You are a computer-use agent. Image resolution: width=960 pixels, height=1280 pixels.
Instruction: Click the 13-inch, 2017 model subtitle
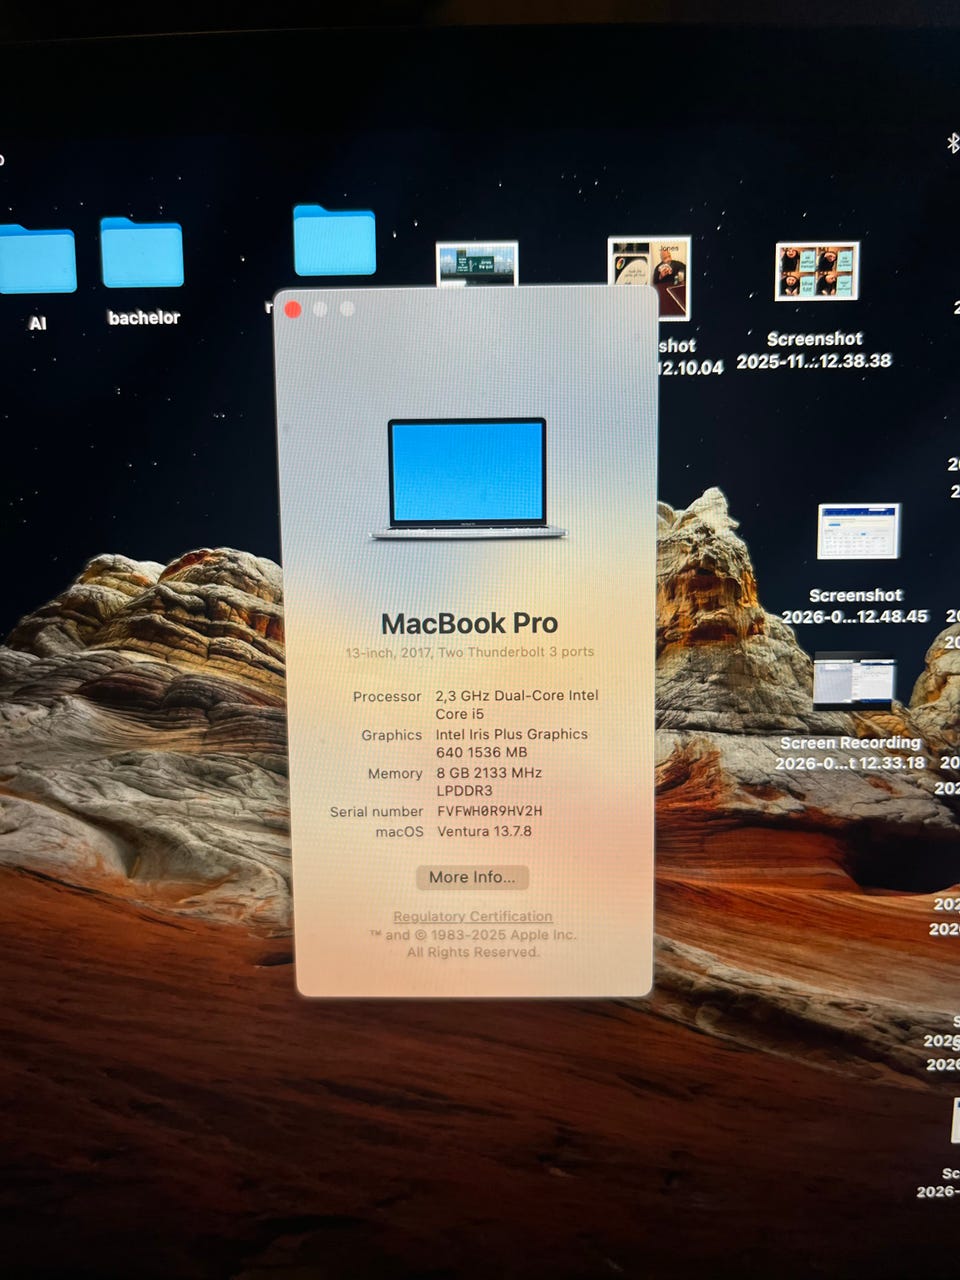(470, 652)
